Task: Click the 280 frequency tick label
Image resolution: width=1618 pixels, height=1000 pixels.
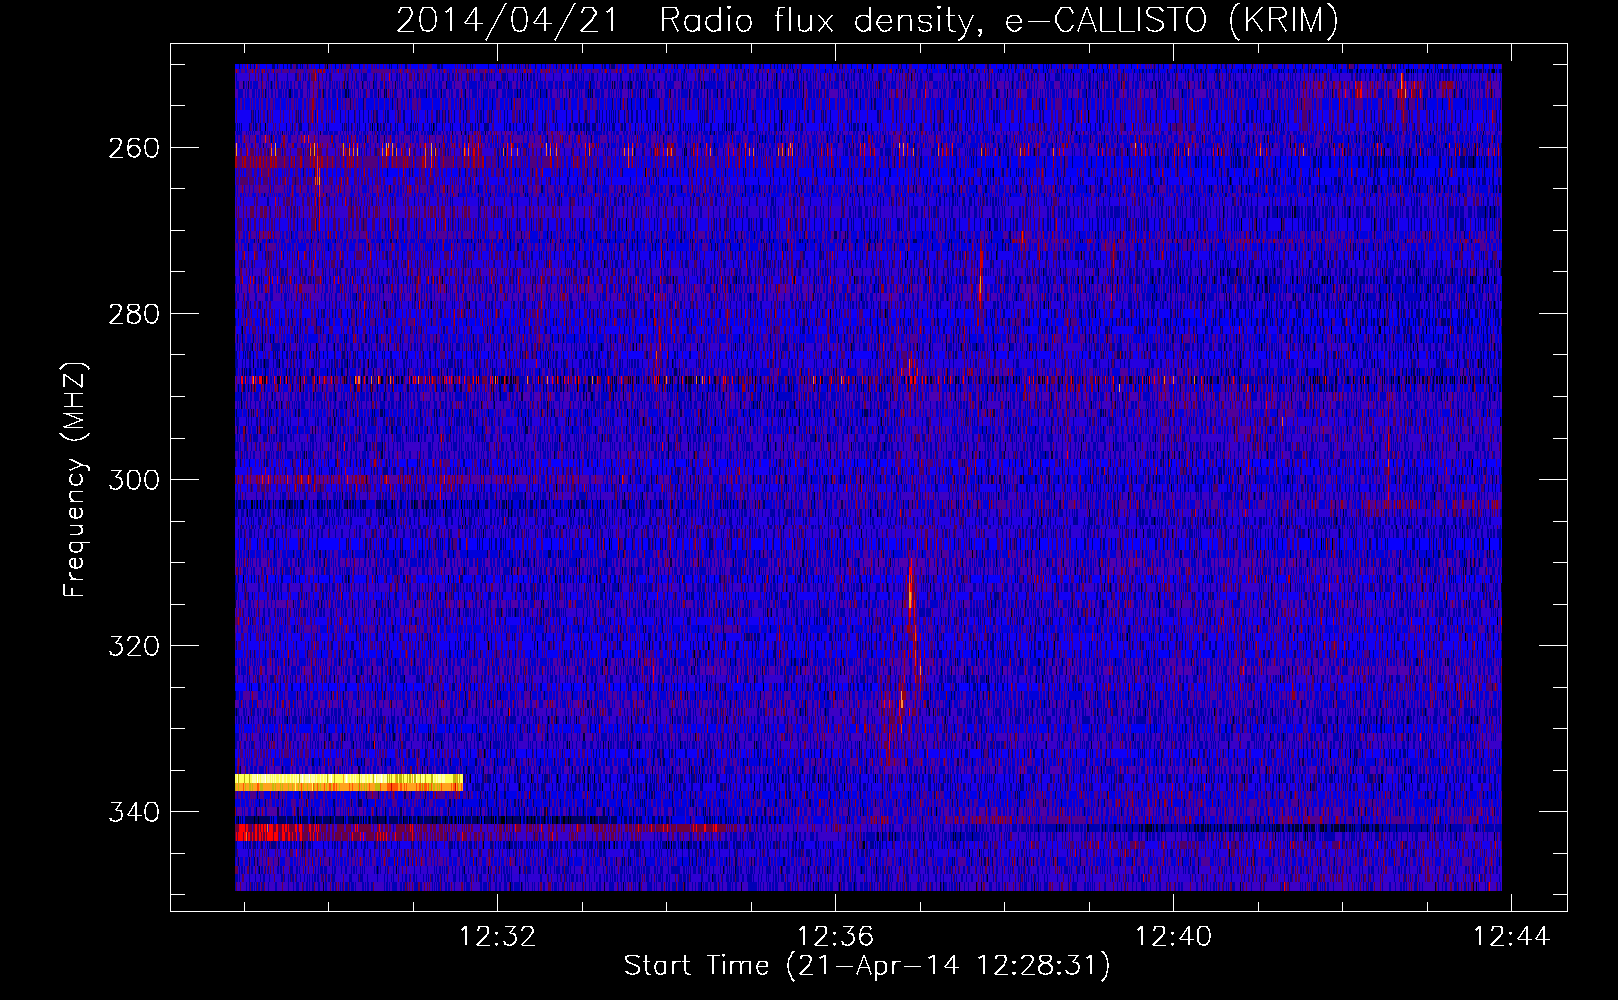Action: 134,314
